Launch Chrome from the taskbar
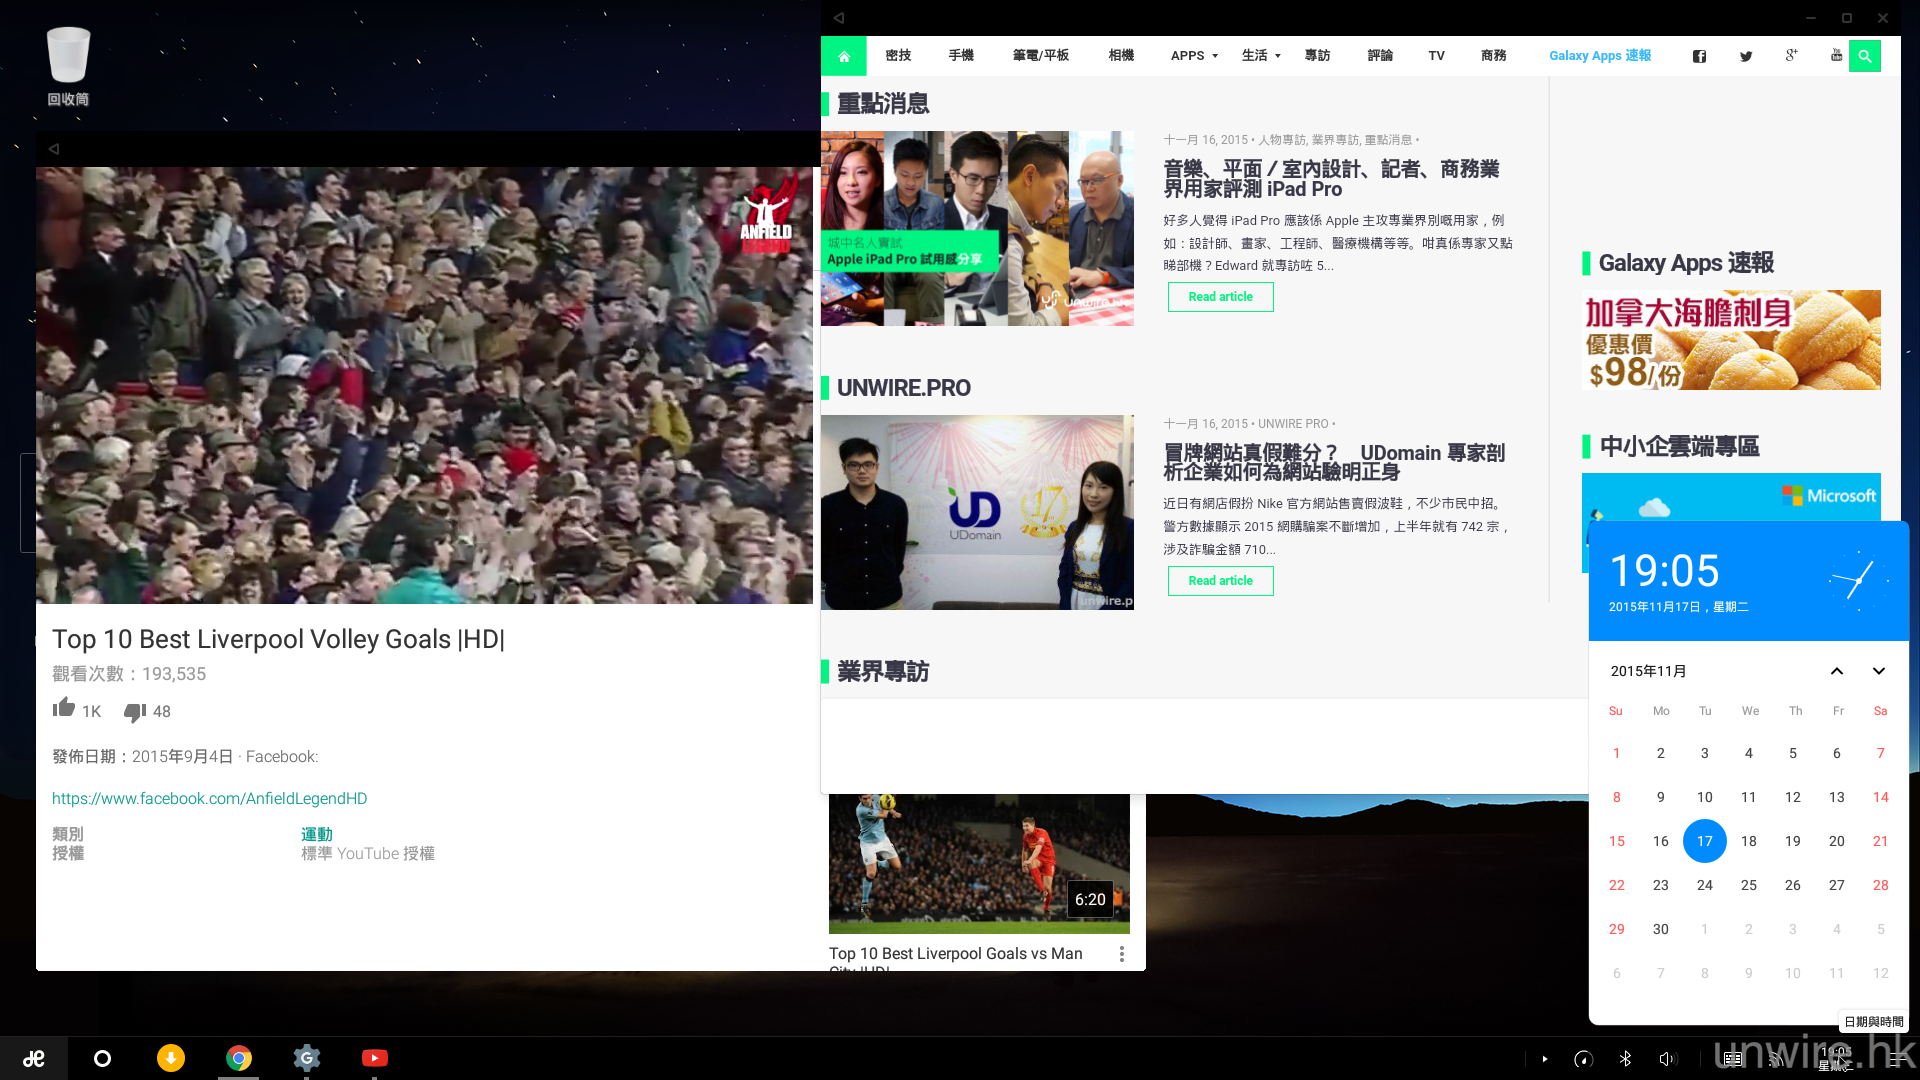Image resolution: width=1920 pixels, height=1080 pixels. (x=239, y=1058)
